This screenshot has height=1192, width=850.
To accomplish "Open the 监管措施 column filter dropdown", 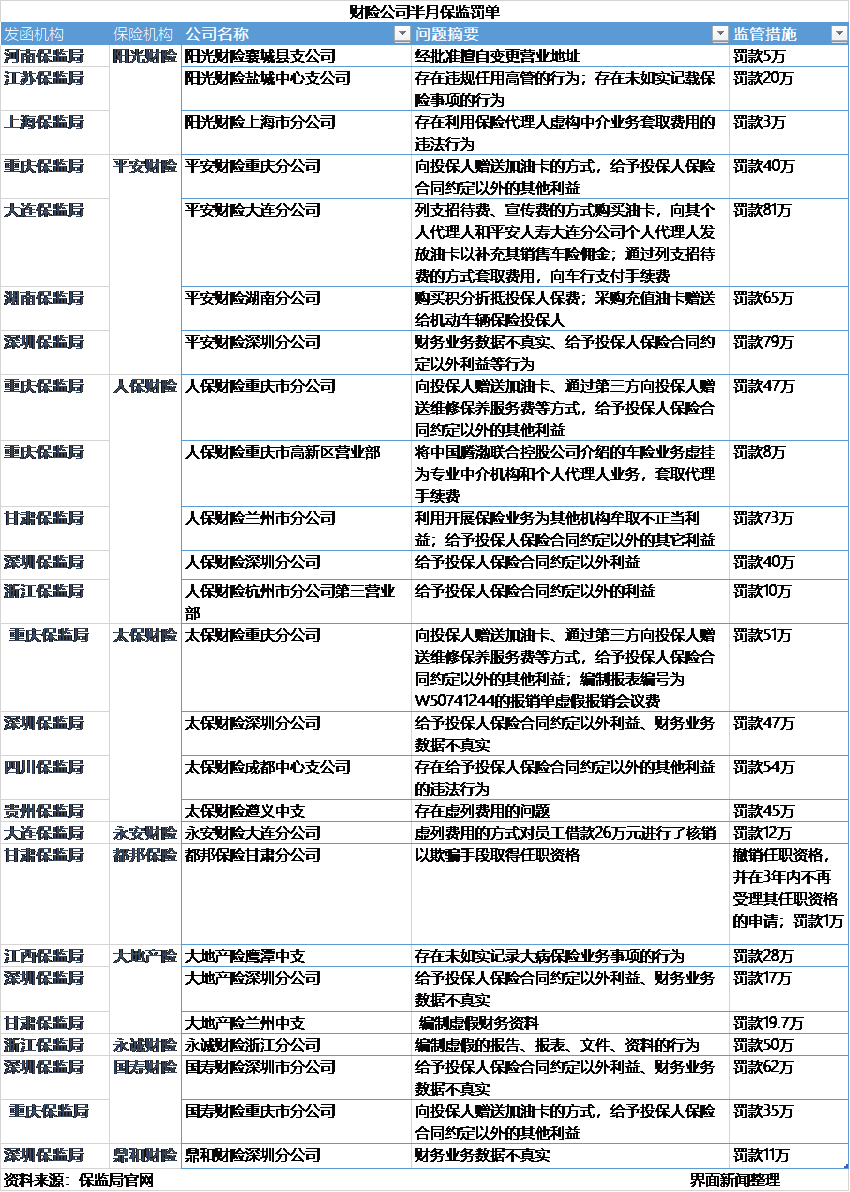I will pyautogui.click(x=839, y=34).
